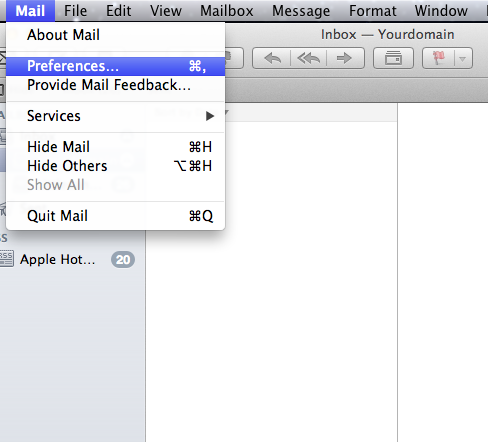Click the Forward arrow toolbar icon
The image size is (488, 442).
345,58
